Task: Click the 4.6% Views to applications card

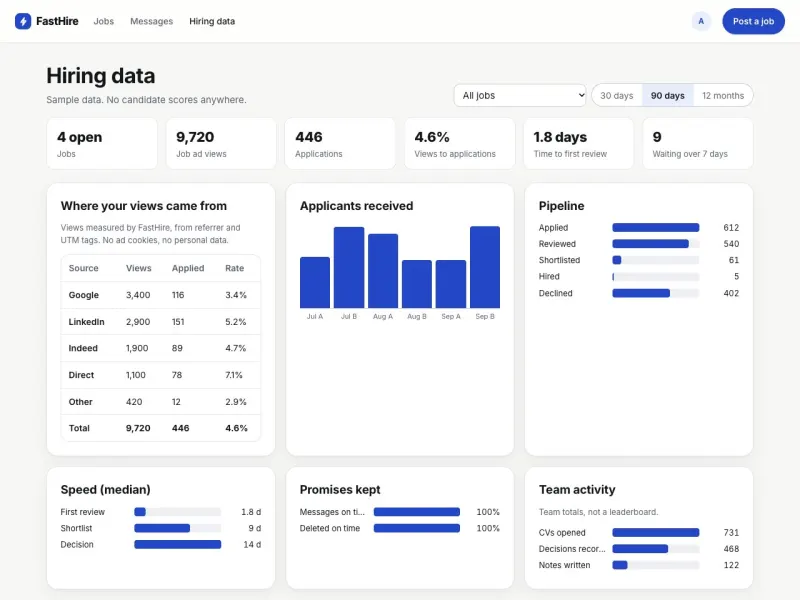Action: (x=460, y=143)
